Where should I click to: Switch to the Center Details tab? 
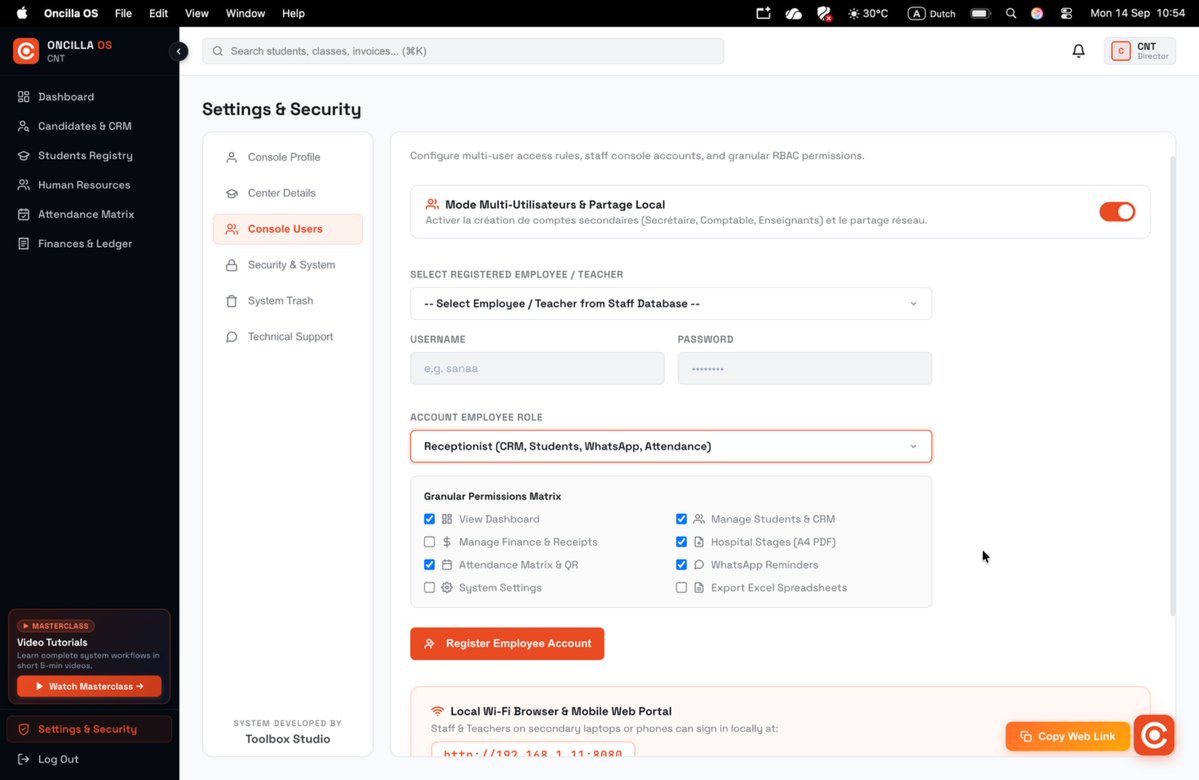tap(288, 193)
